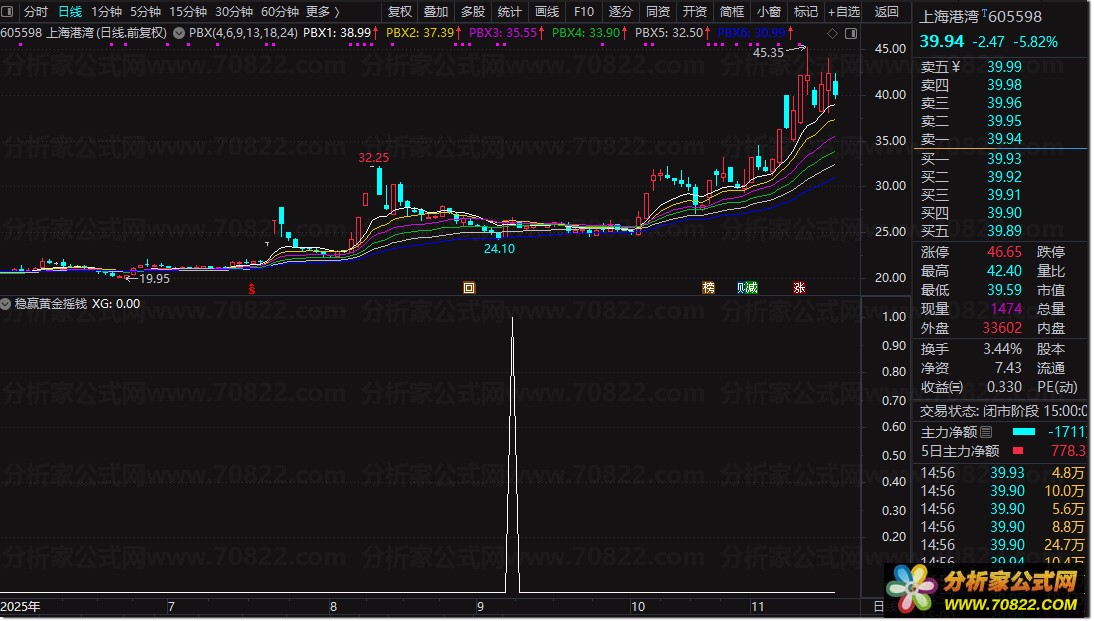Click the red 5日主力净额 bar indicator
The width and height of the screenshot is (1094, 621).
pos(1018,451)
